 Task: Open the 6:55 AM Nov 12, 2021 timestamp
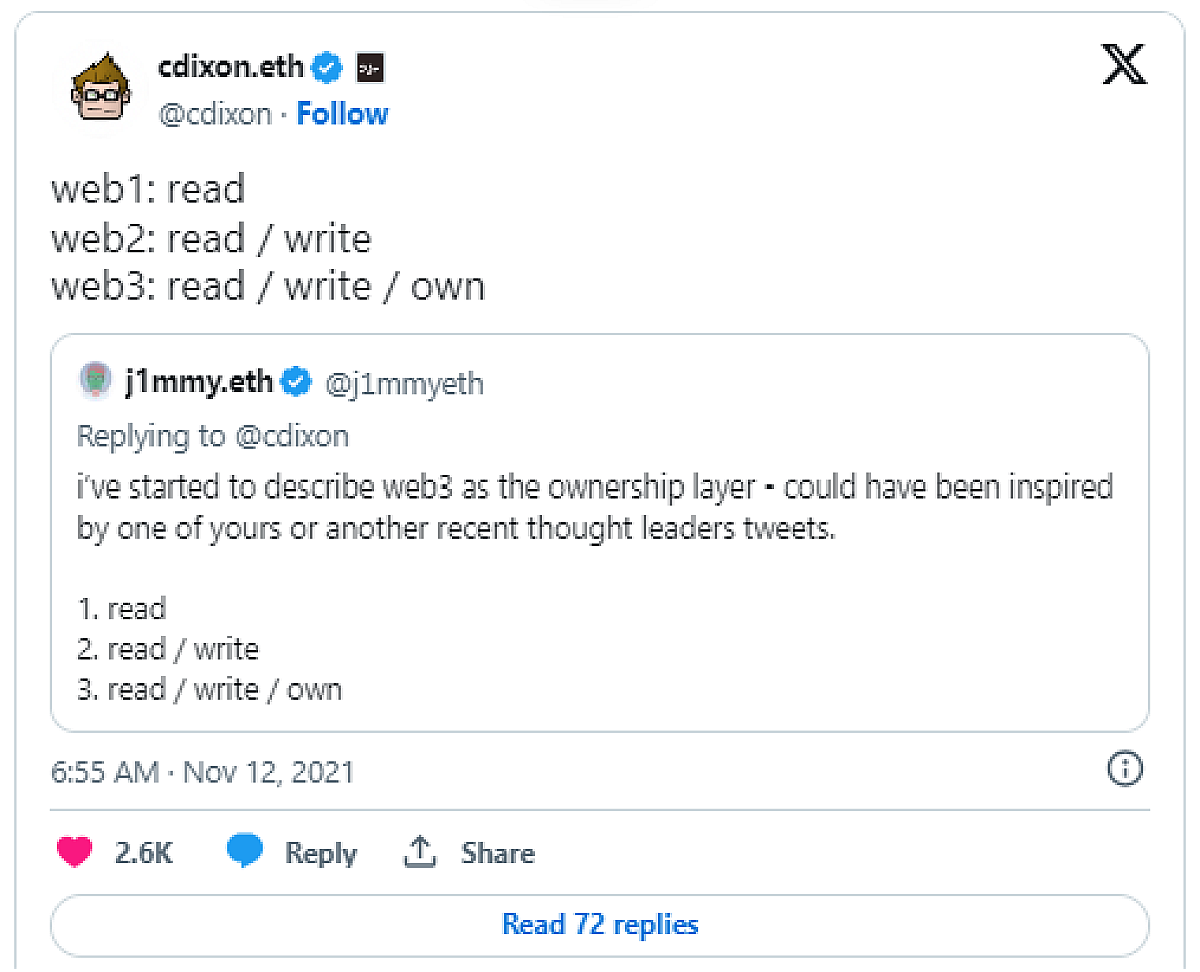[202, 772]
